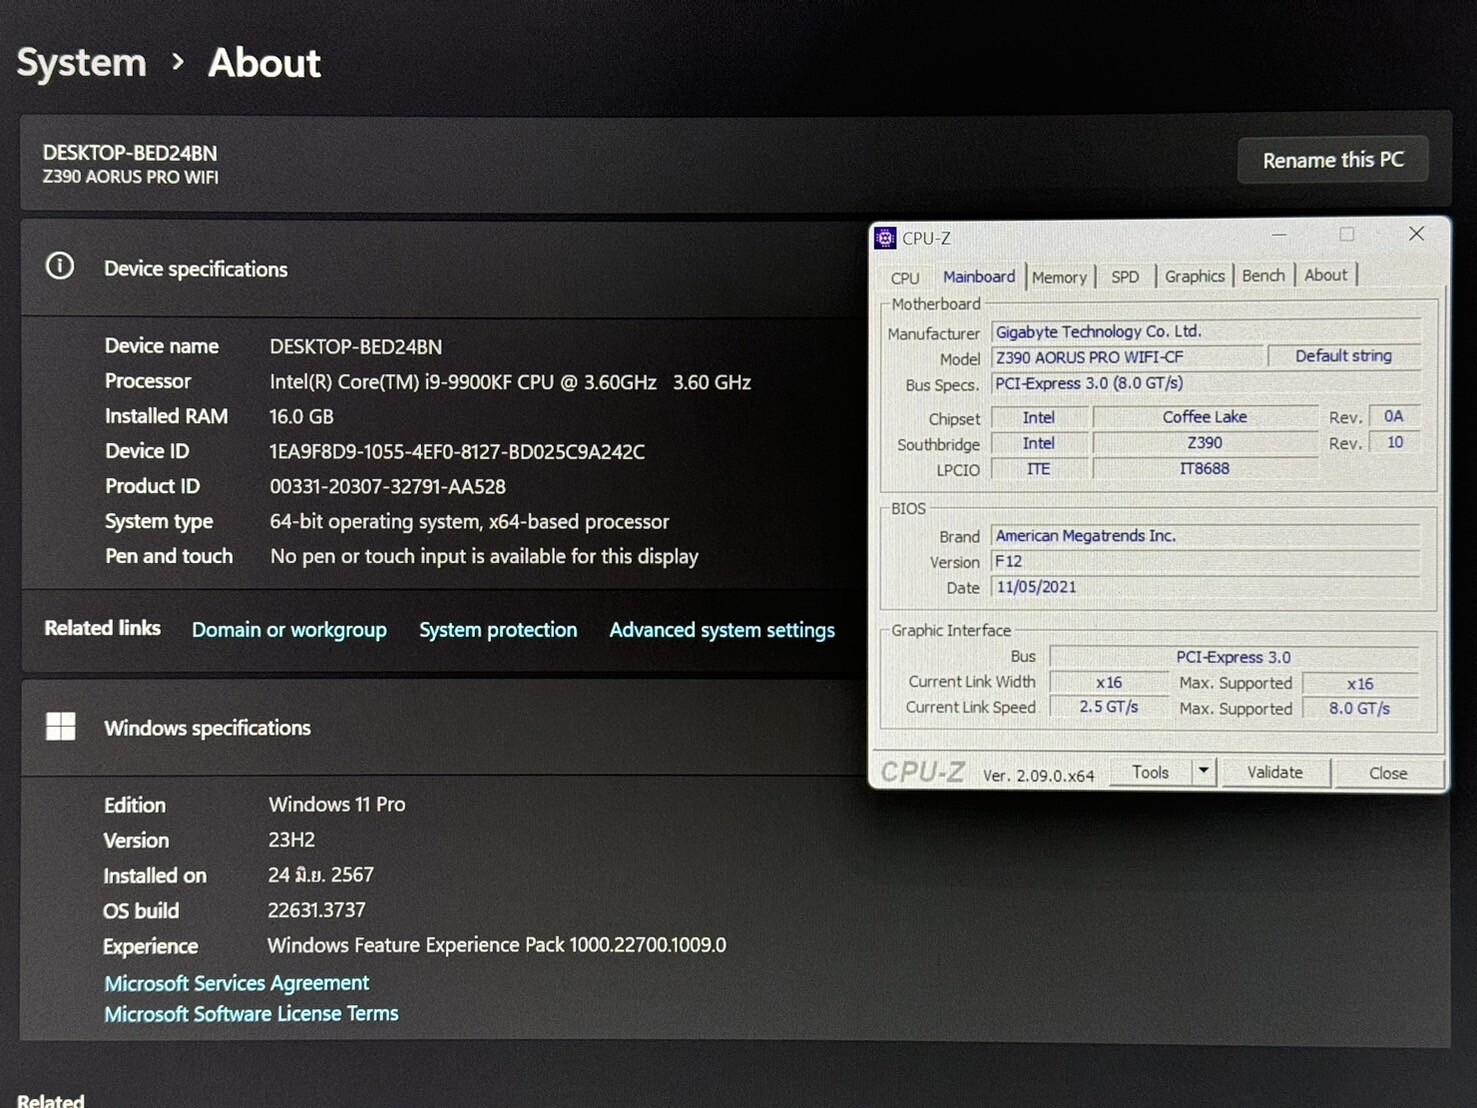The image size is (1477, 1108).
Task: Click the Device specifications info icon
Action: [60, 266]
